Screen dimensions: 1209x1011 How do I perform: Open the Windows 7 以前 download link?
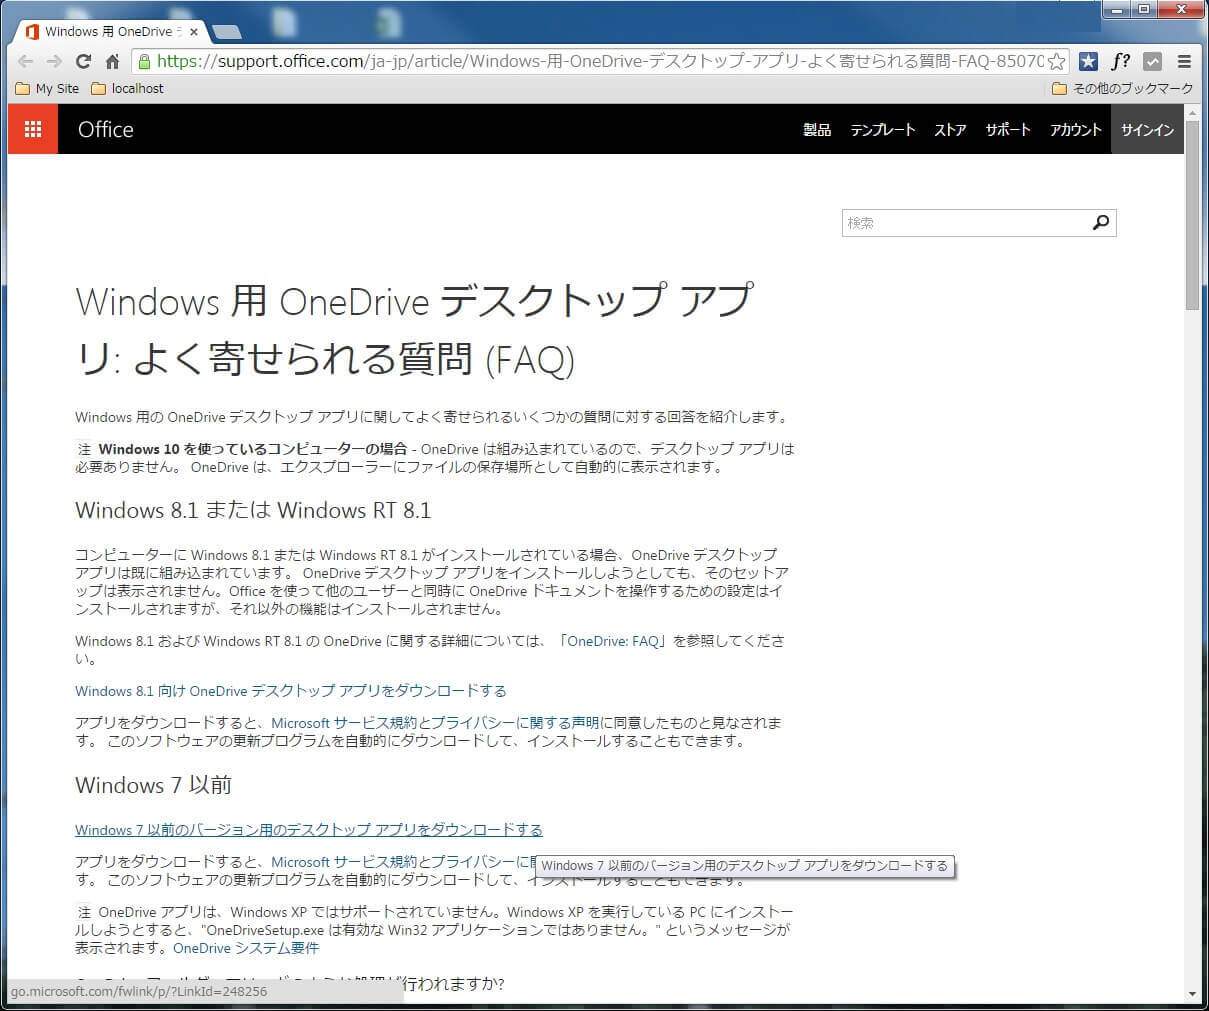308,830
